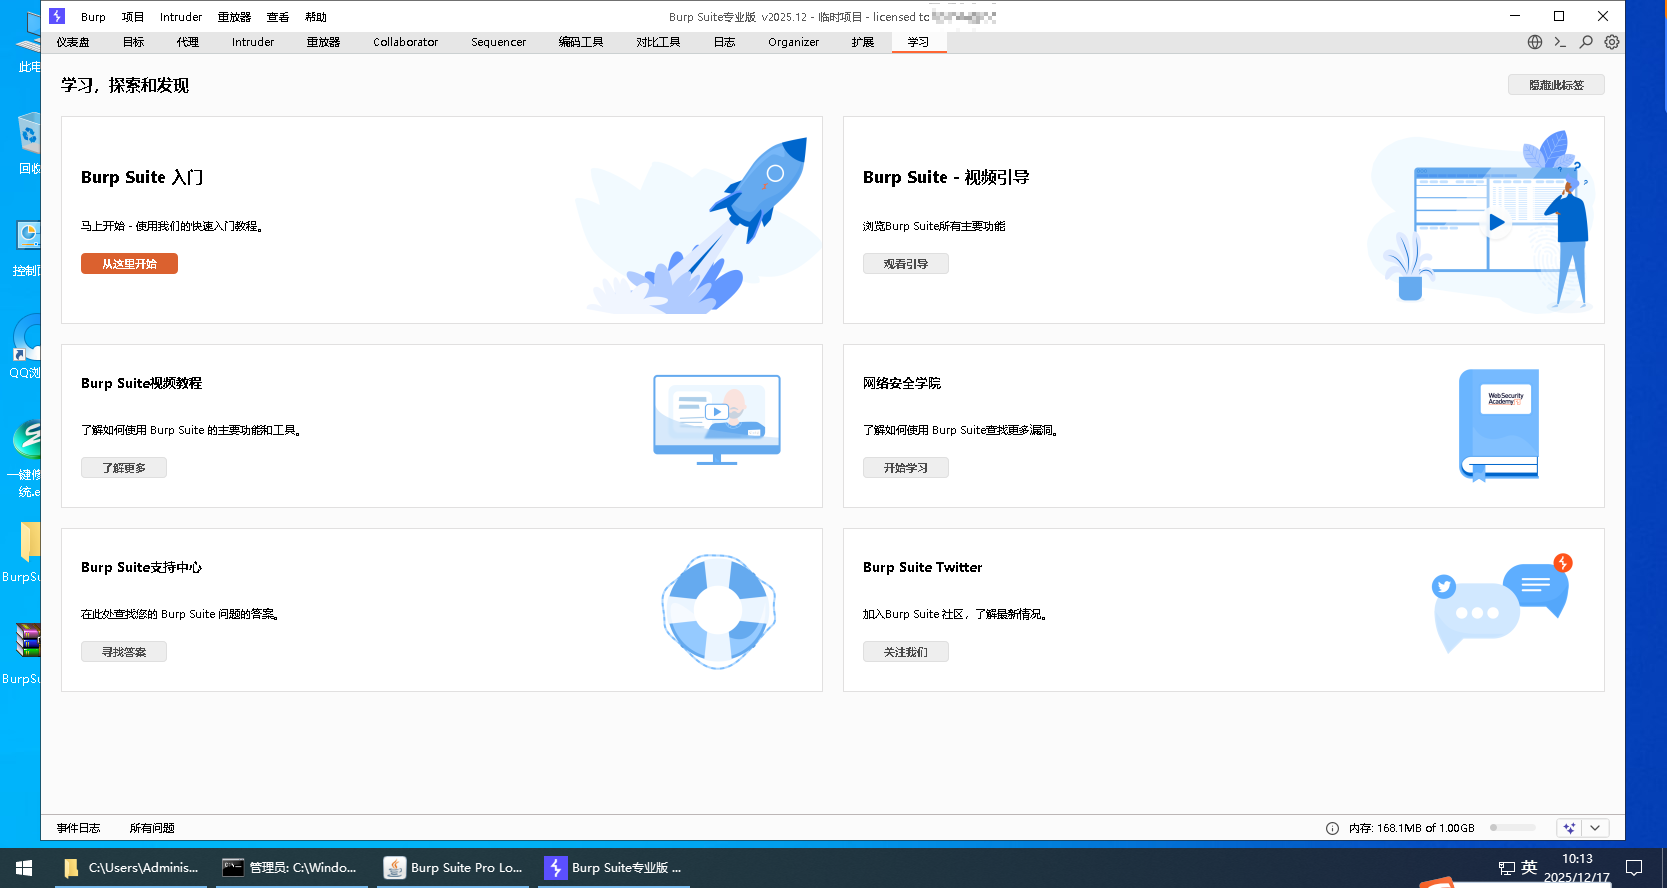Screen dimensions: 1667x888
Task: Switch to the Collaborator tab
Action: pyautogui.click(x=405, y=42)
